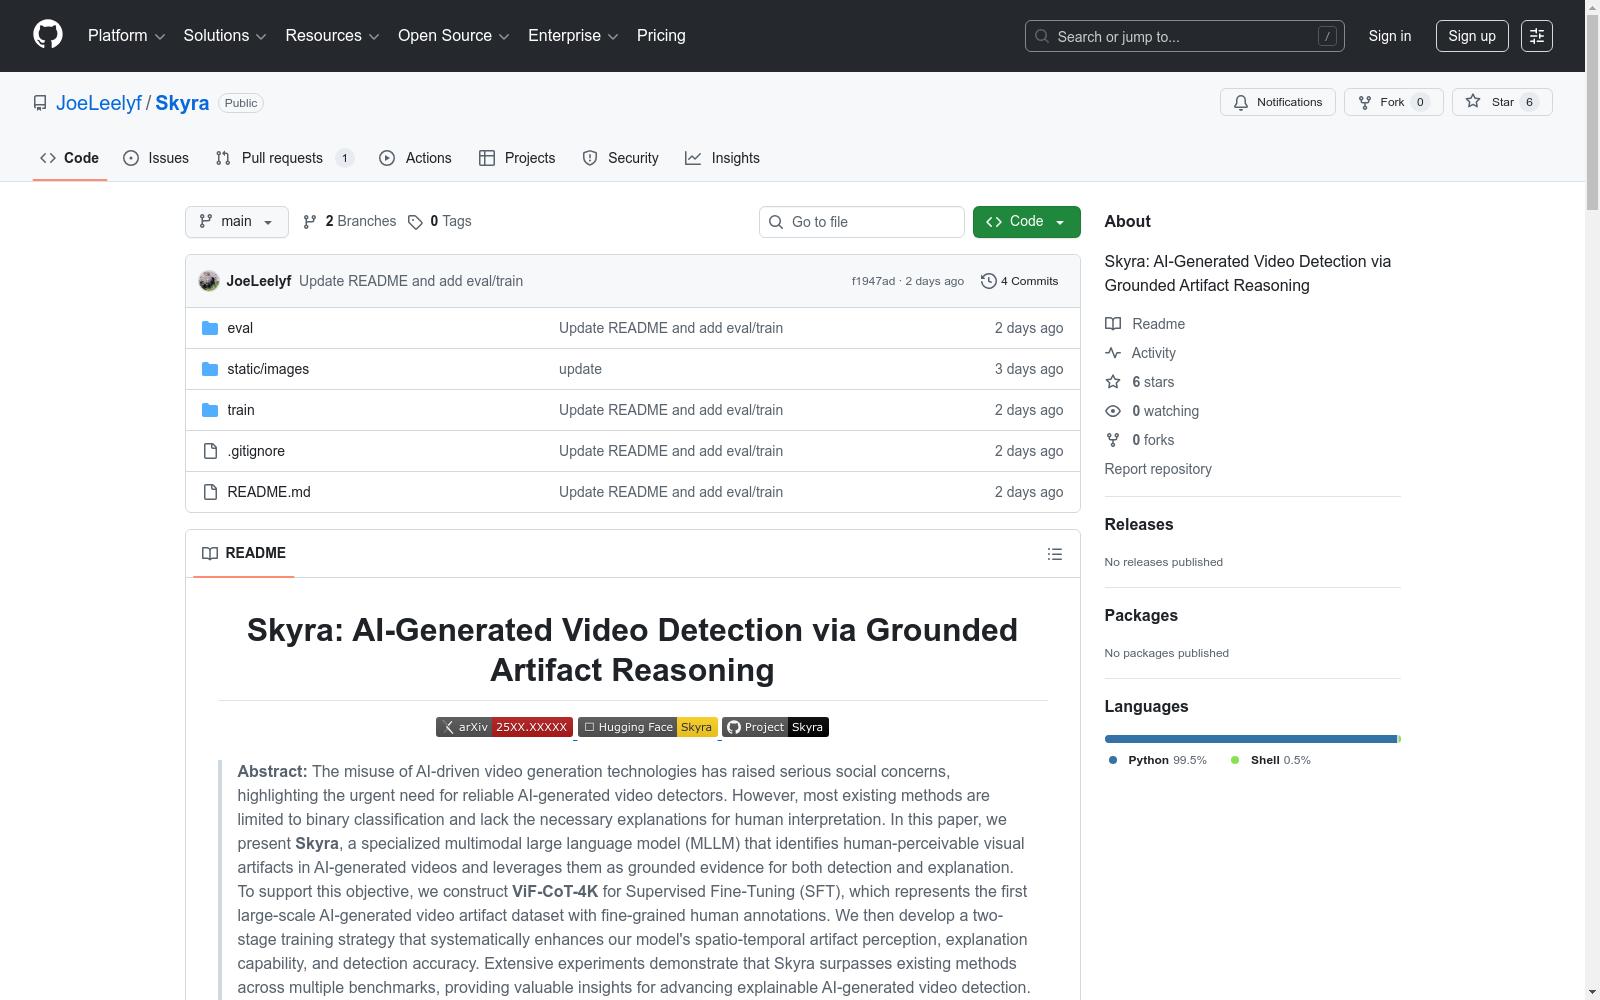Open the green Code dropdown button
Screen dimensions: 1600x1000
tap(1027, 222)
